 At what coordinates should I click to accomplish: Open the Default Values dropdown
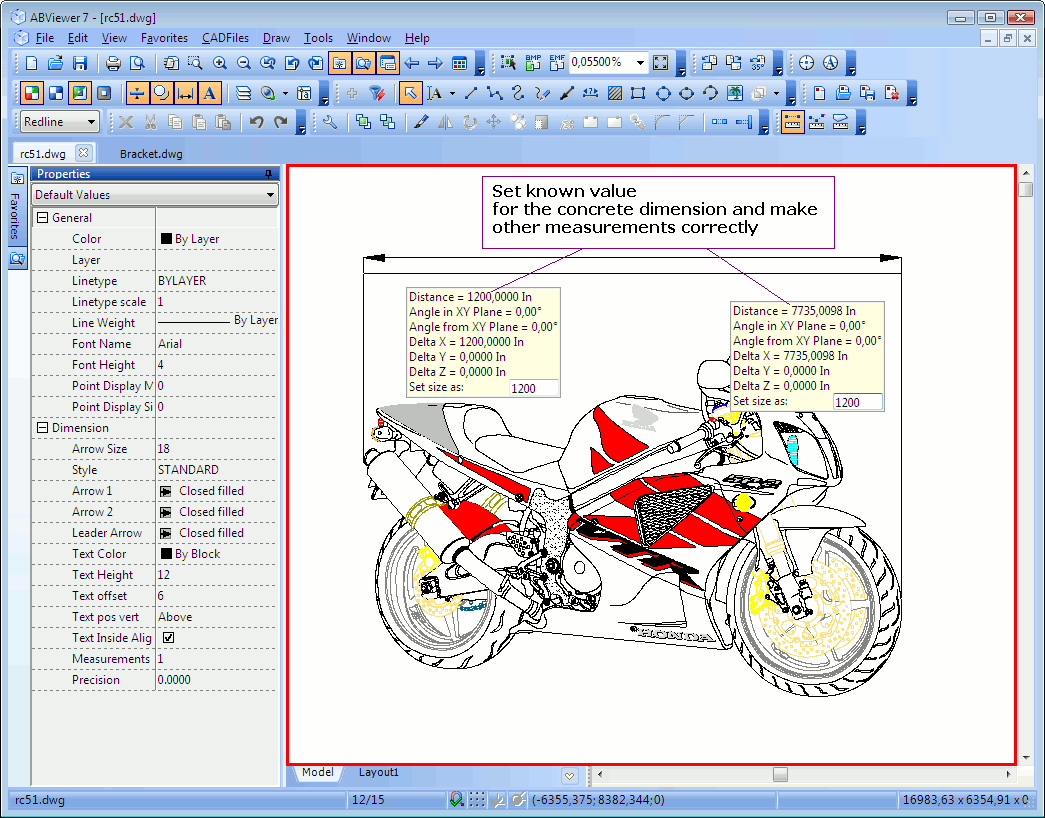[270, 195]
